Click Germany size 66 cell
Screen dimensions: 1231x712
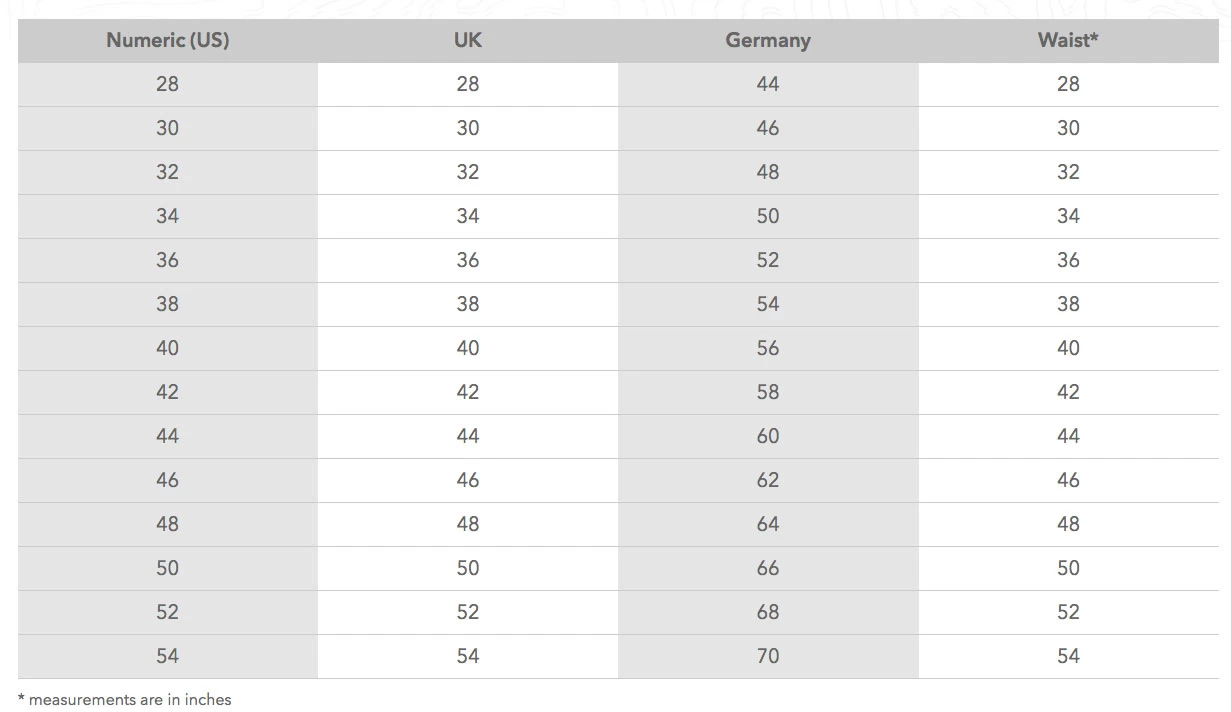(768, 568)
